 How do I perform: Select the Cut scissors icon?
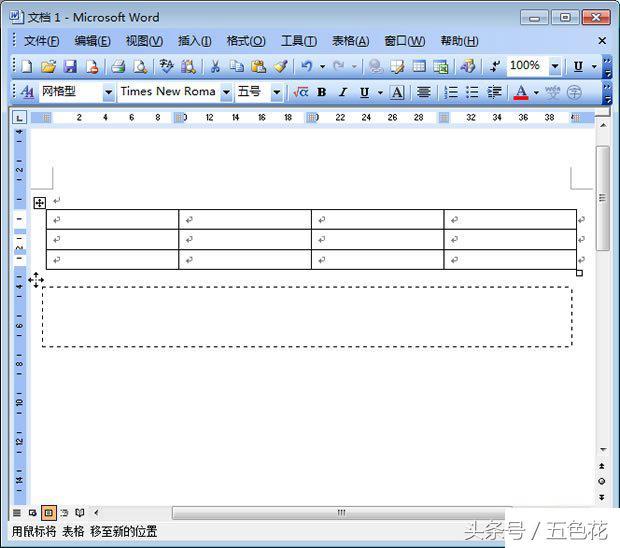214,66
